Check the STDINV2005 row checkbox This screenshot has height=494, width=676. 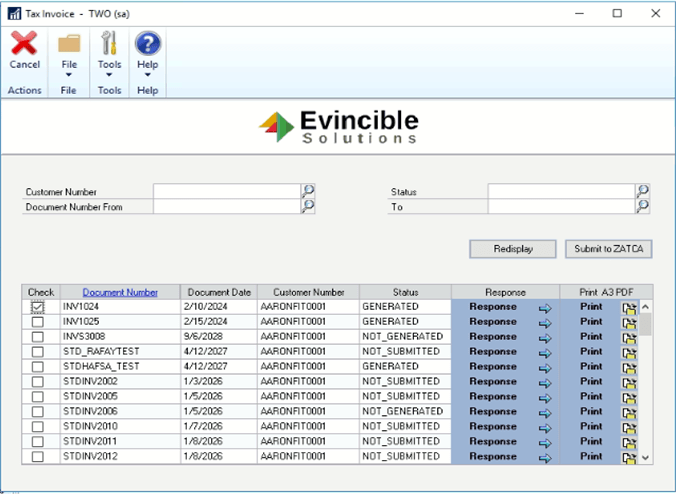(38, 397)
